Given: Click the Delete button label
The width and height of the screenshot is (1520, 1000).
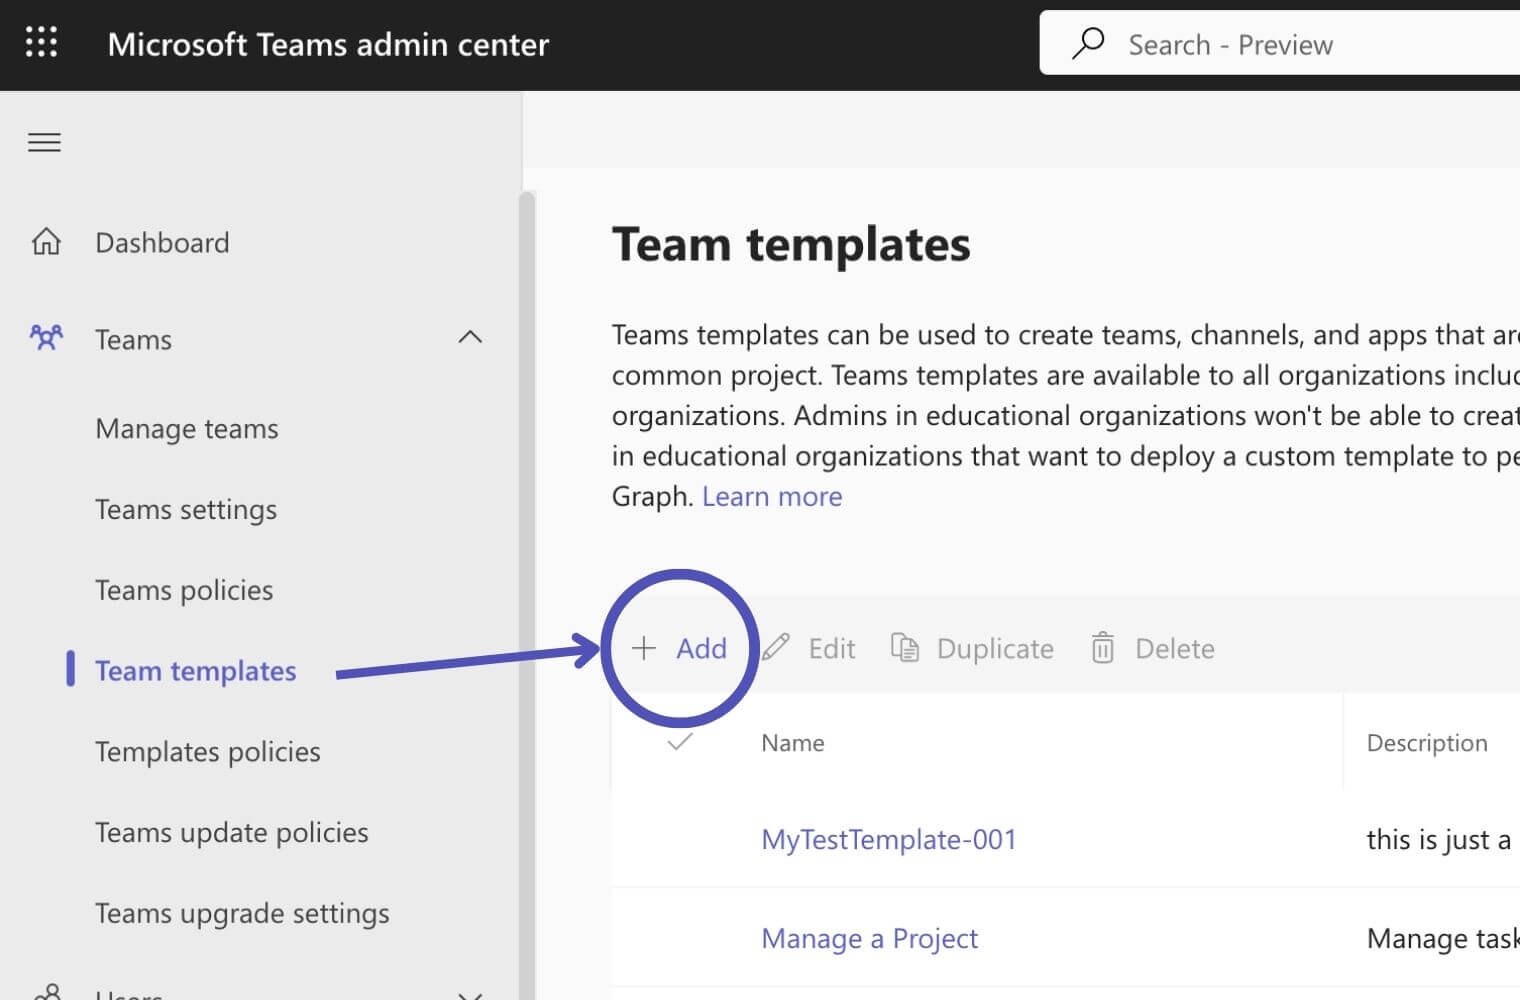Looking at the screenshot, I should click(x=1175, y=648).
